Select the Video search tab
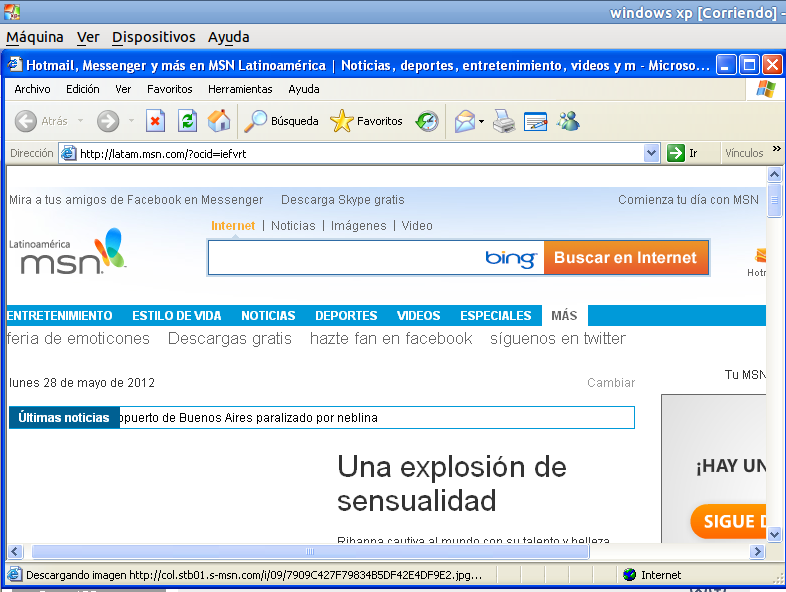The width and height of the screenshot is (786, 592). click(417, 226)
